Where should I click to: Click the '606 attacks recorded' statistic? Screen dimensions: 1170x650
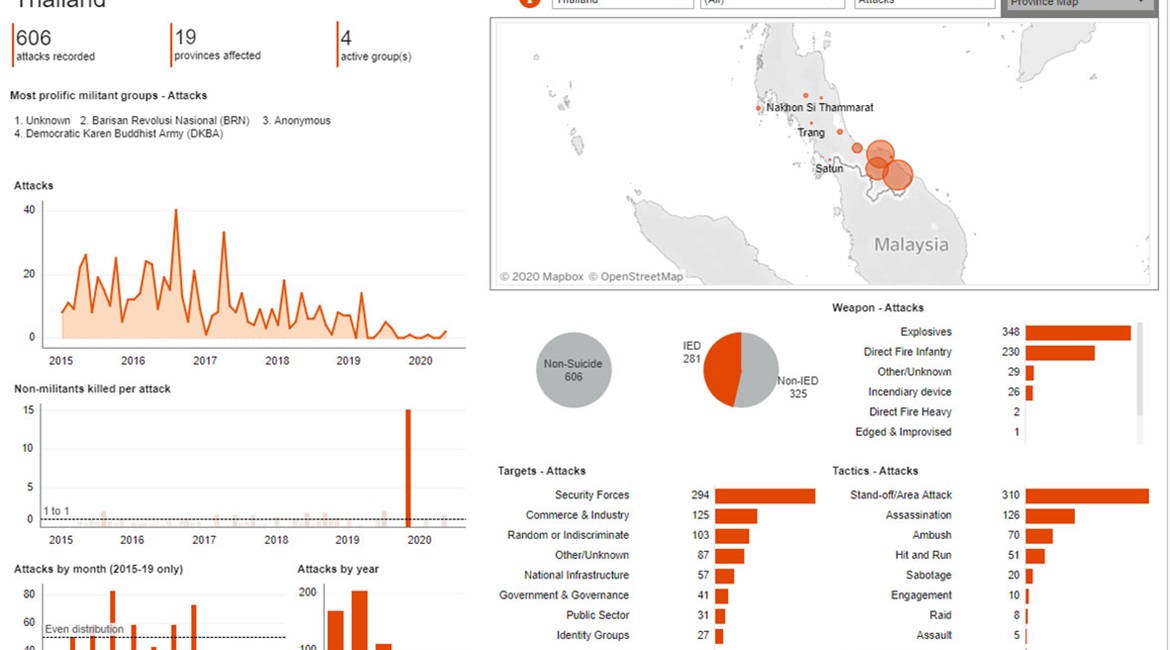coord(55,45)
